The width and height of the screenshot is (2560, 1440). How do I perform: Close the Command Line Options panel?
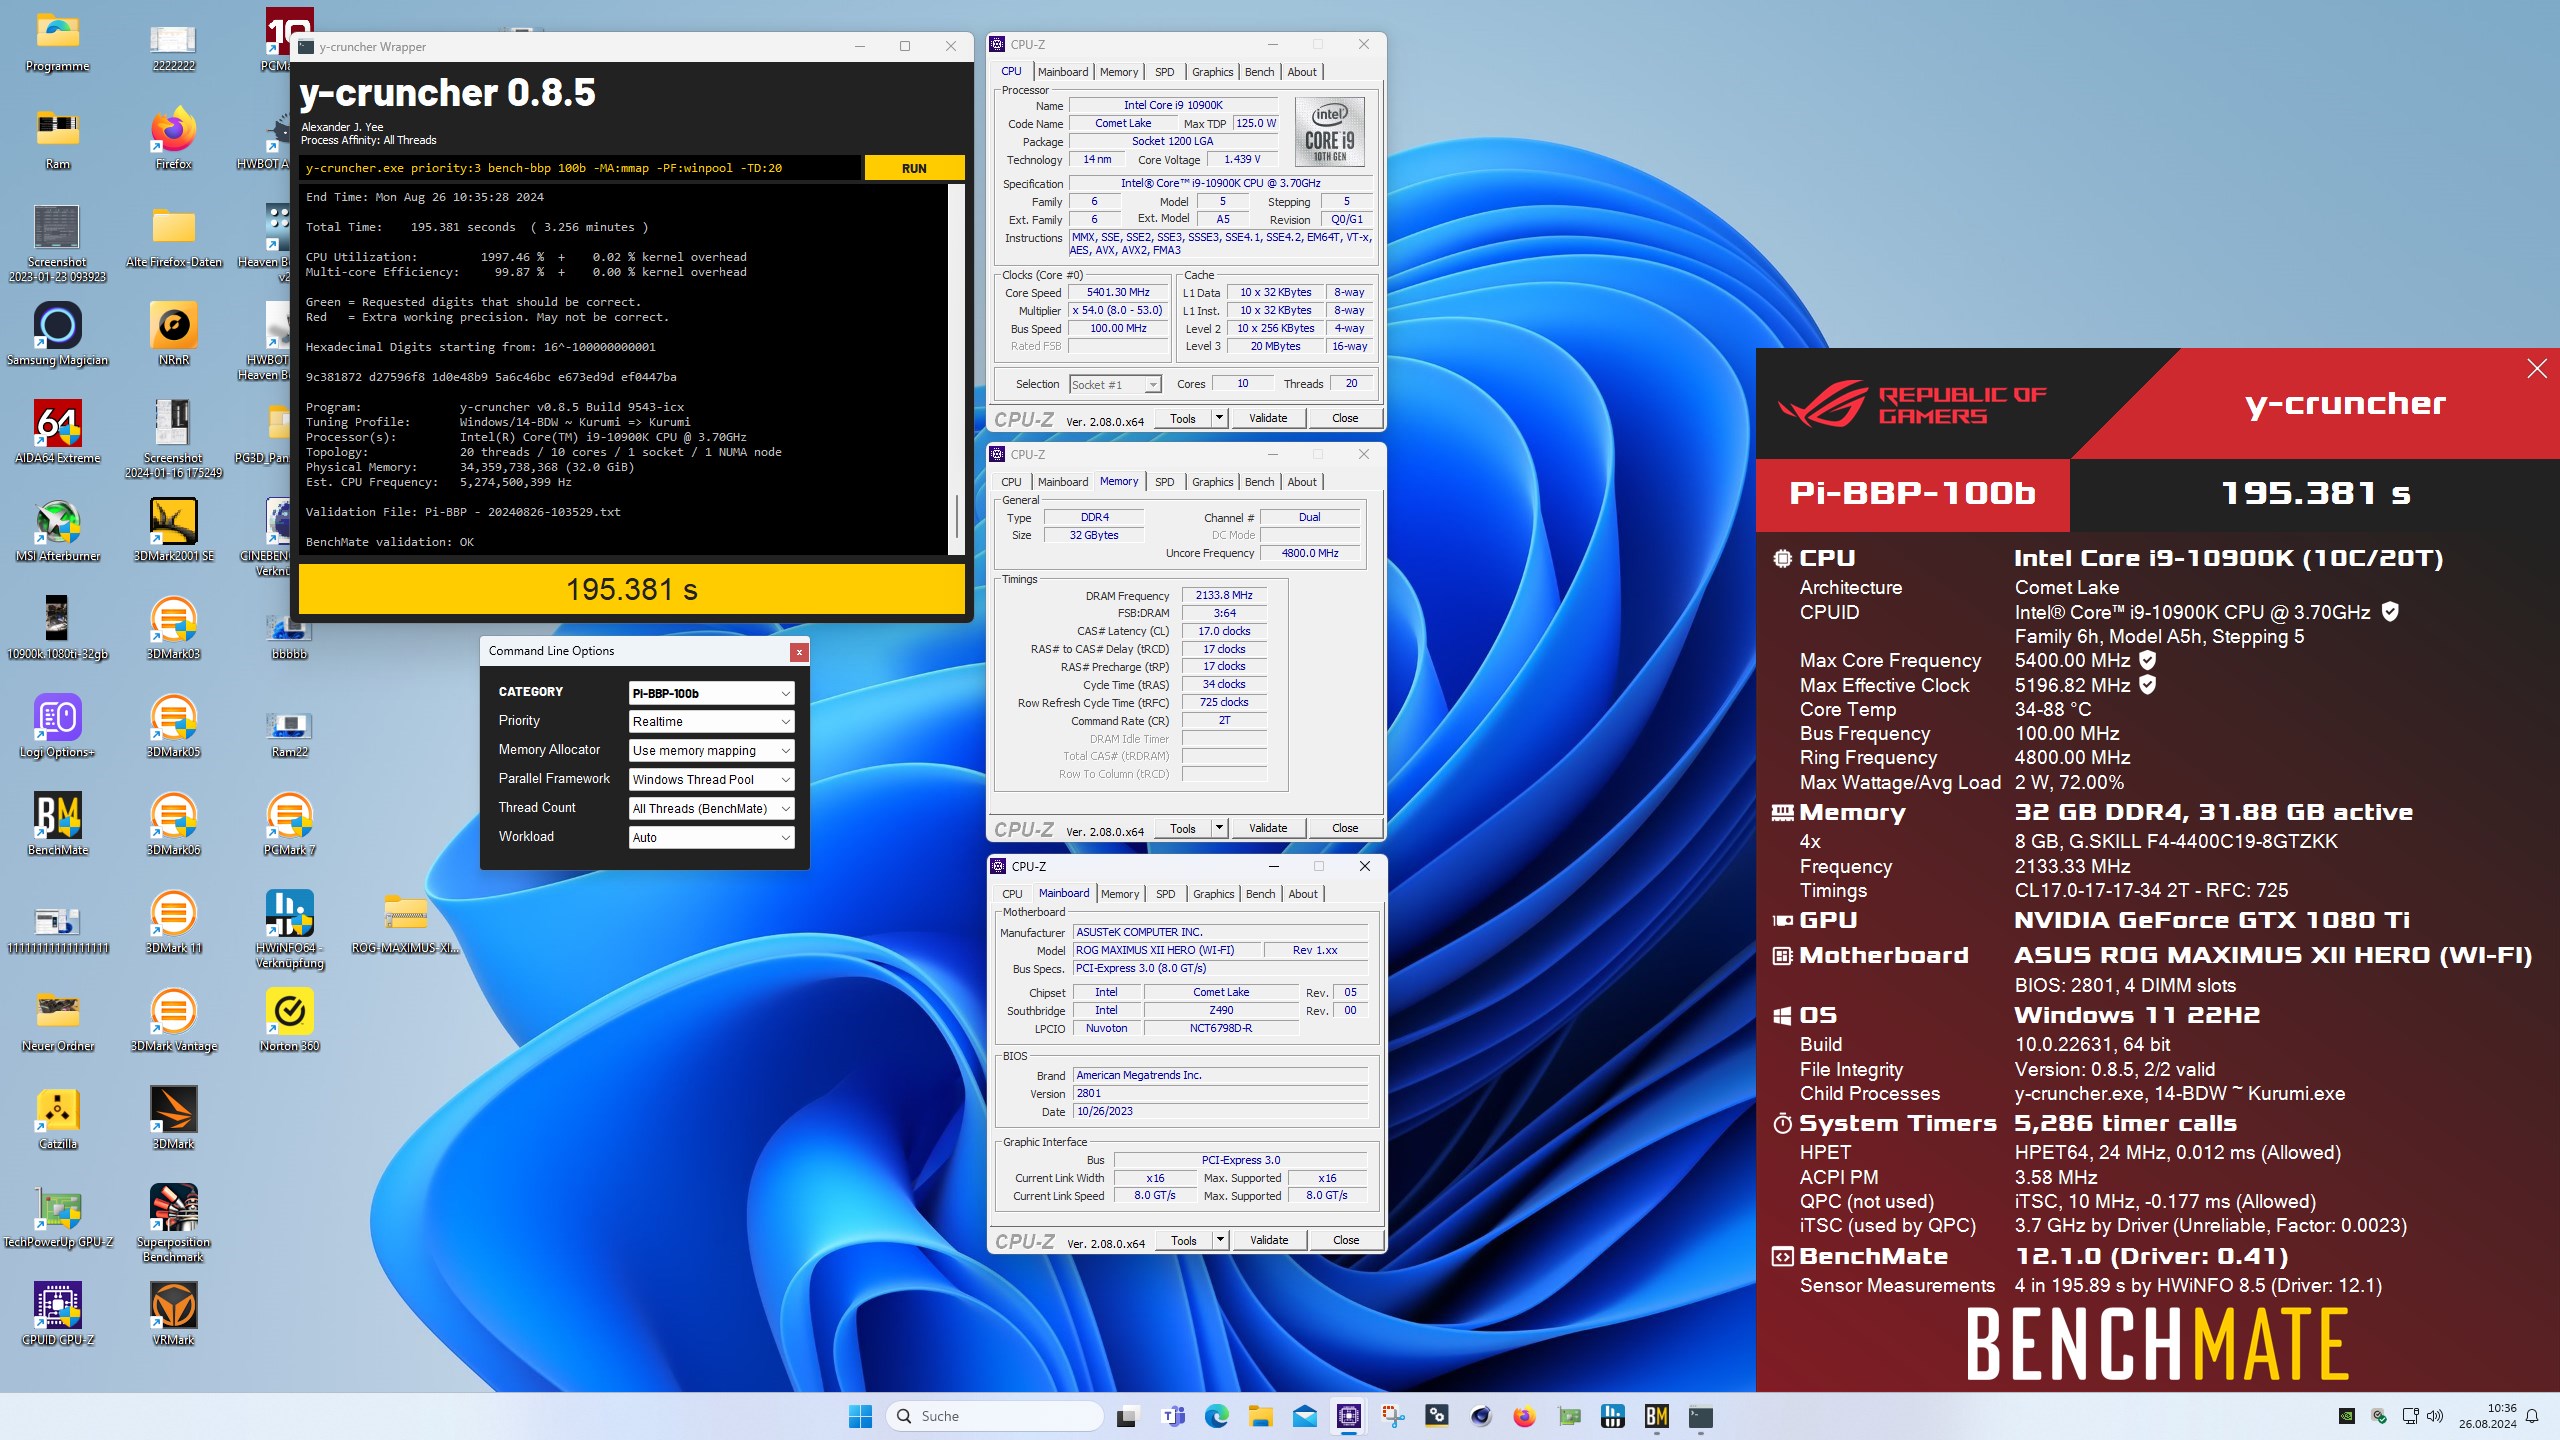799,652
